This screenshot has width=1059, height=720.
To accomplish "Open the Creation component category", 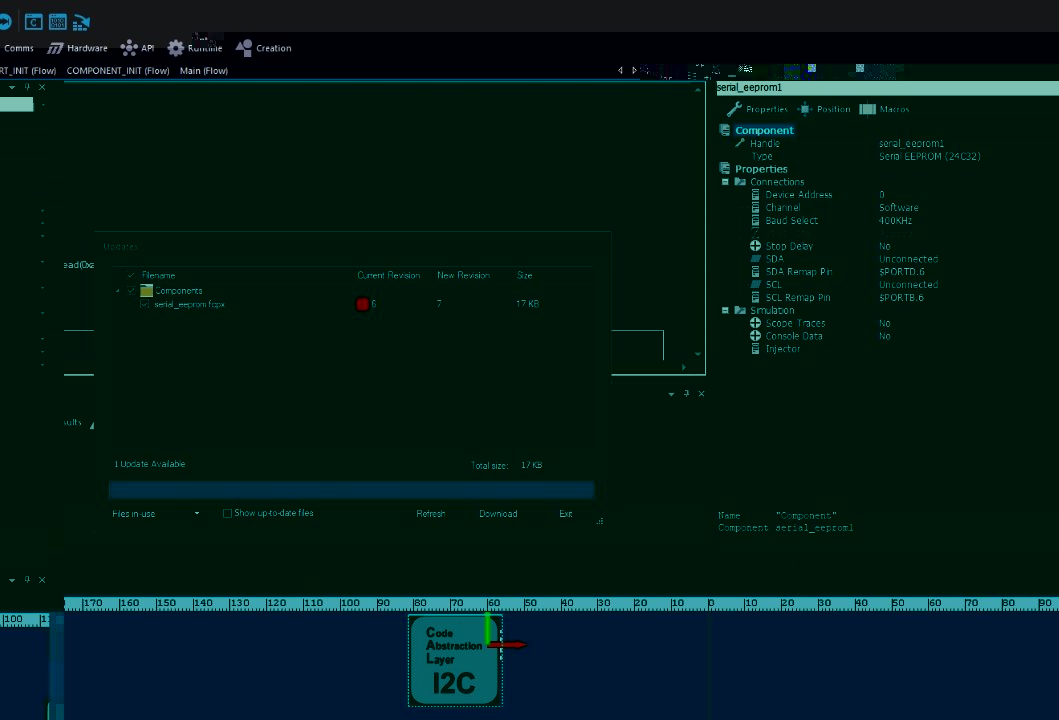I will click(263, 48).
